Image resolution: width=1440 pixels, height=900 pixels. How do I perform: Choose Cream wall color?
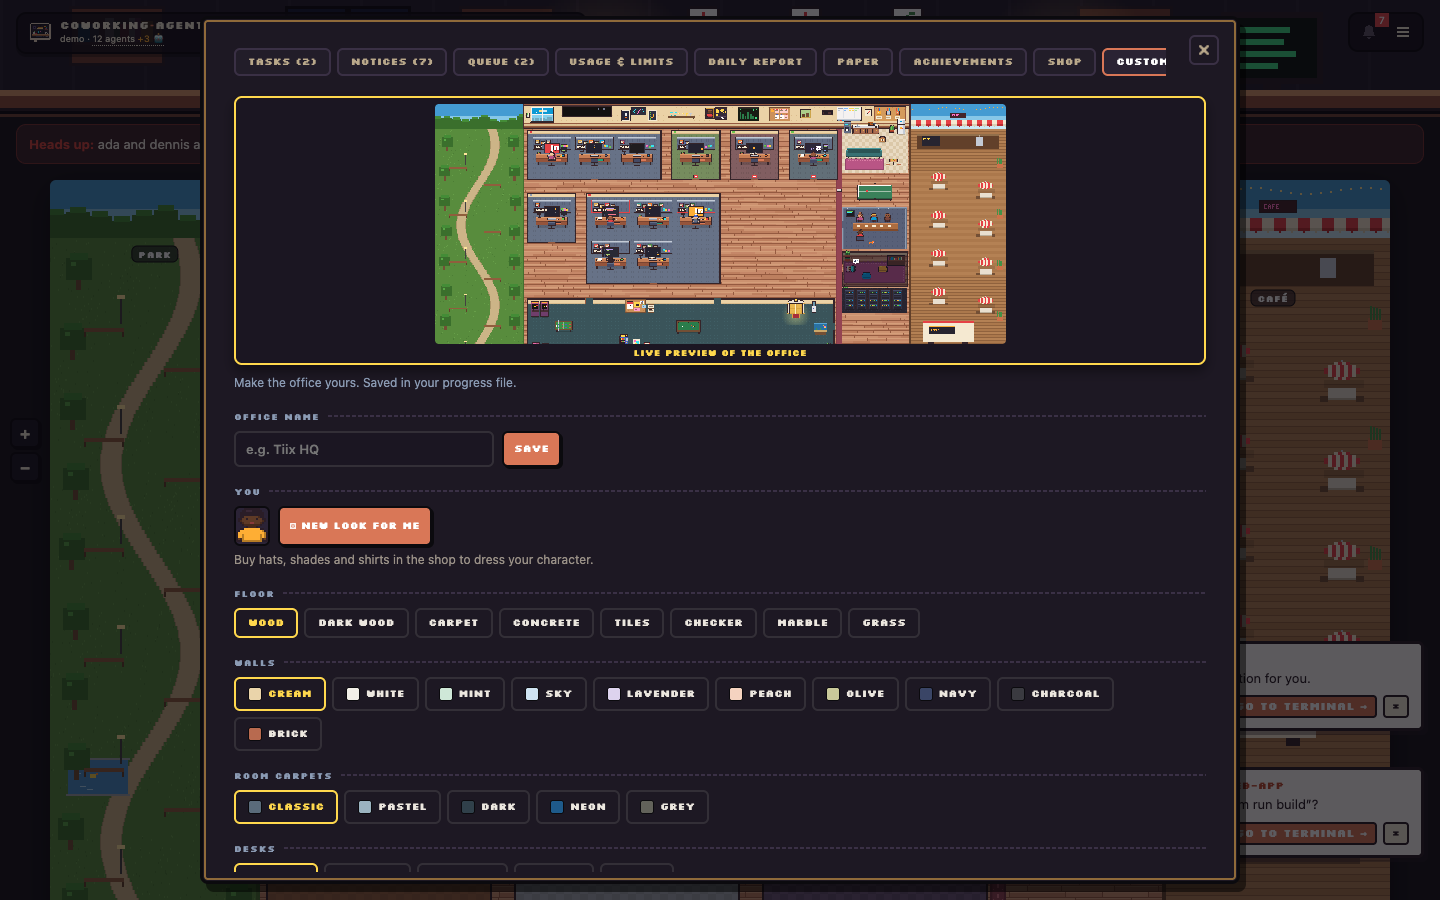[280, 694]
